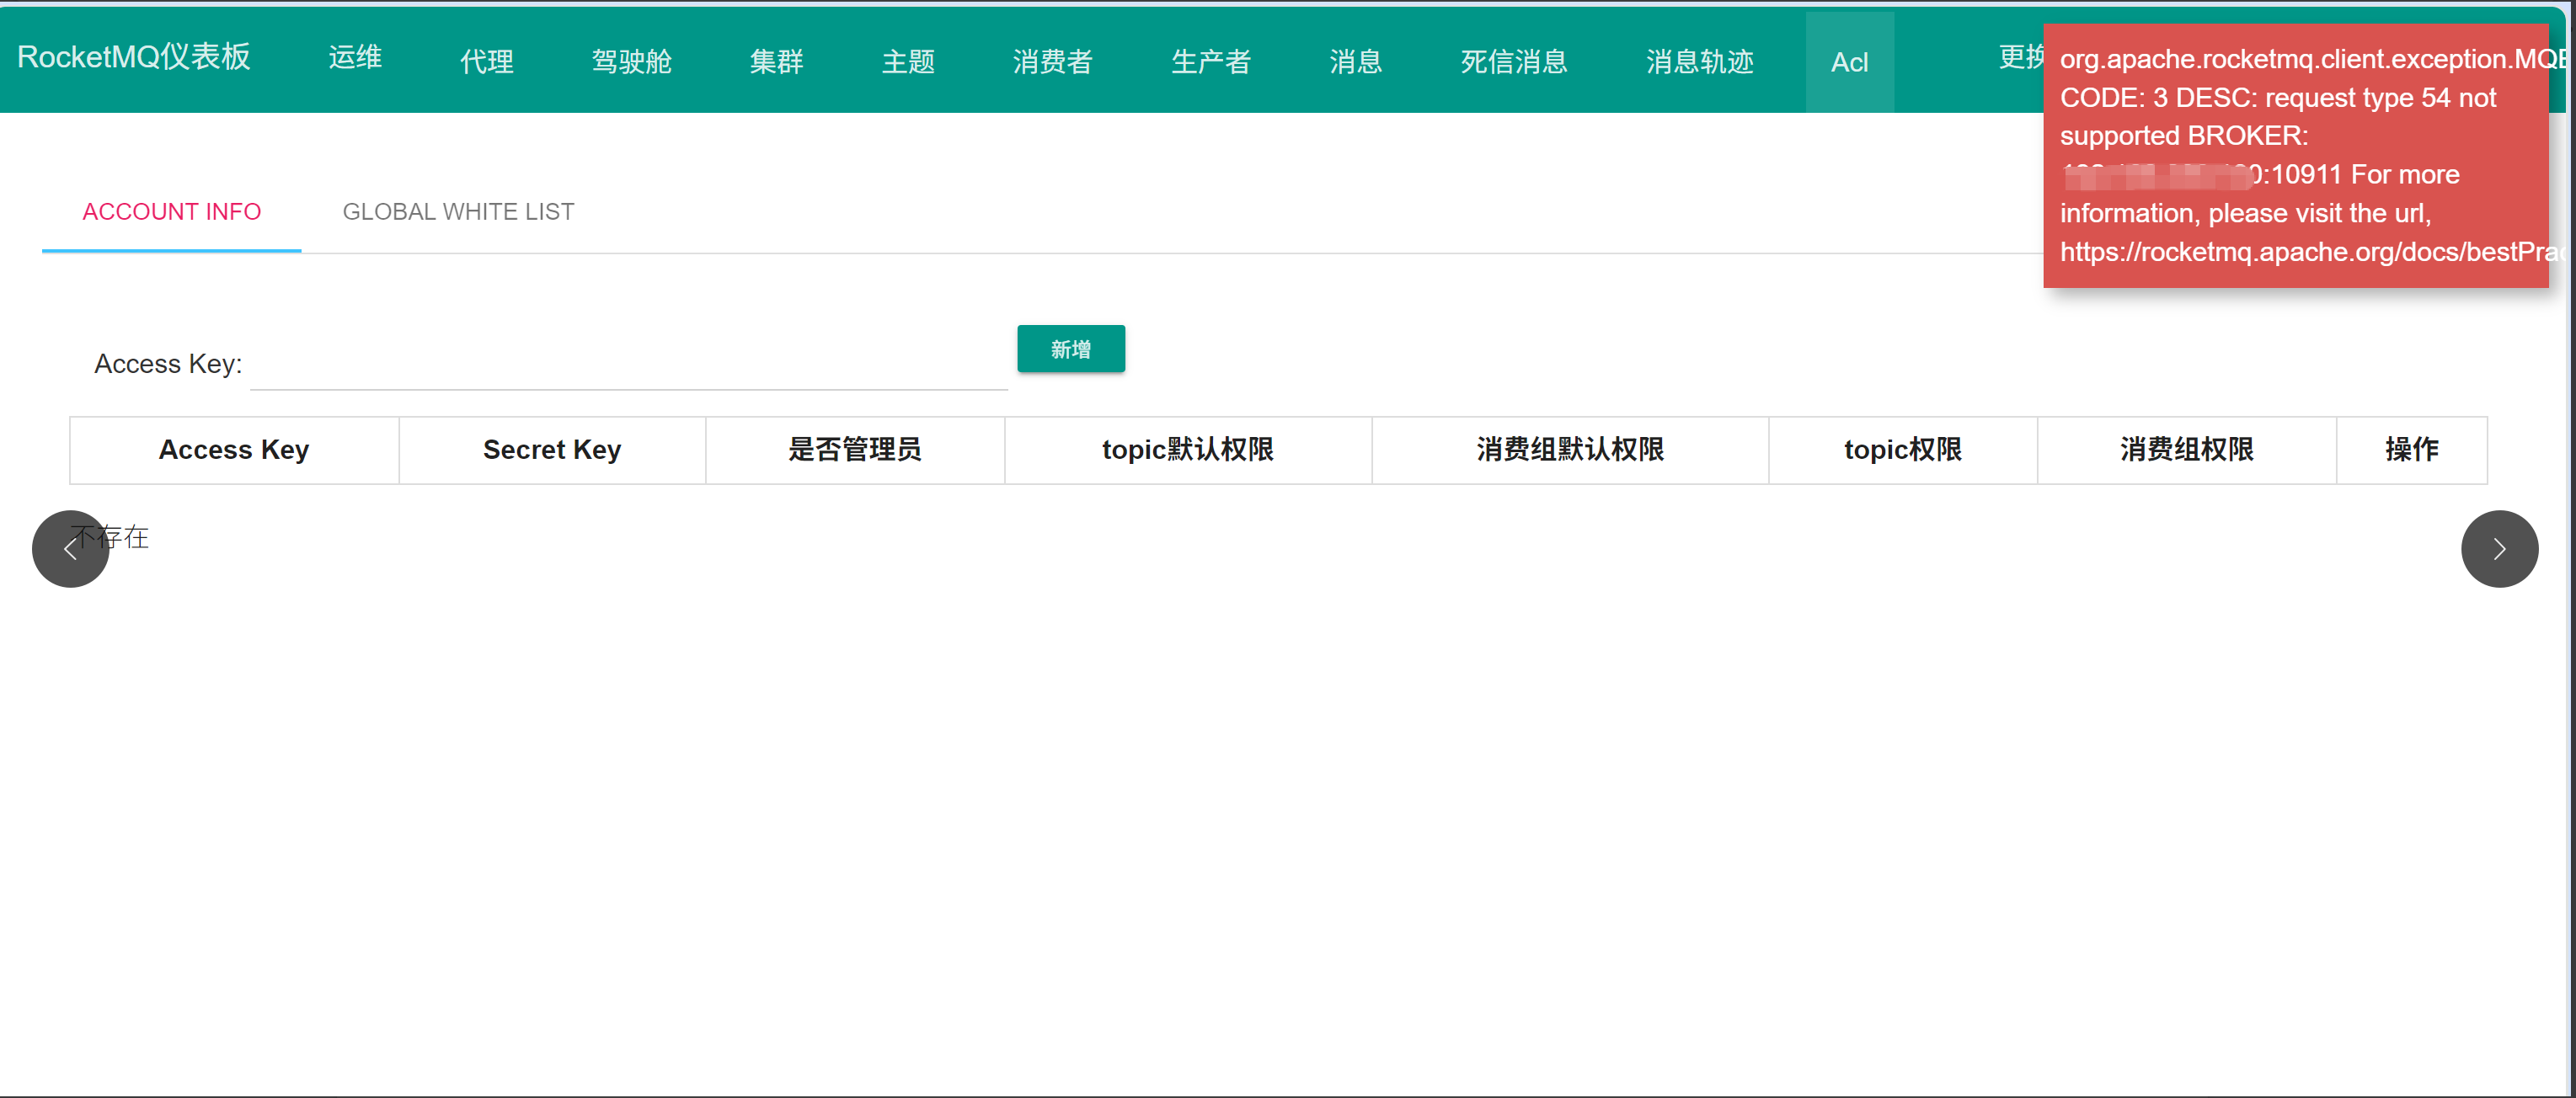Click the left circular arrow navigation icon

pos(69,548)
